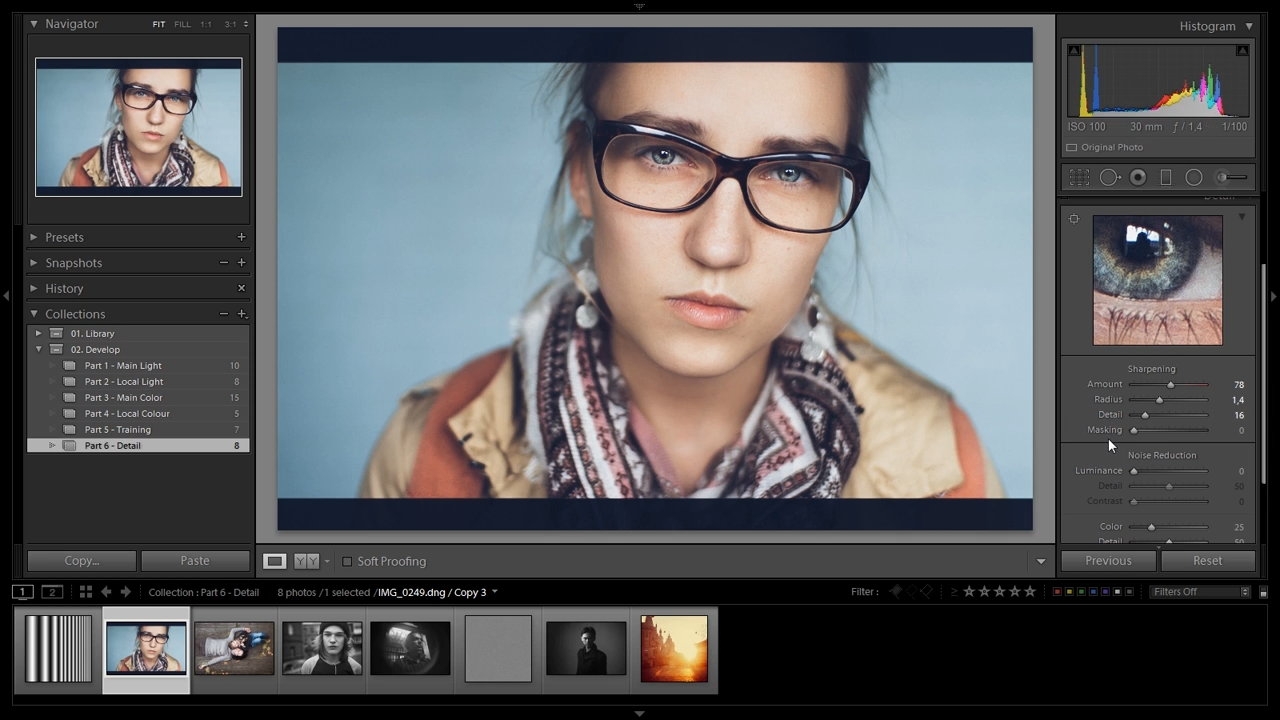The height and width of the screenshot is (720, 1280).
Task: Filter photos by rejected flag
Action: coord(927,592)
